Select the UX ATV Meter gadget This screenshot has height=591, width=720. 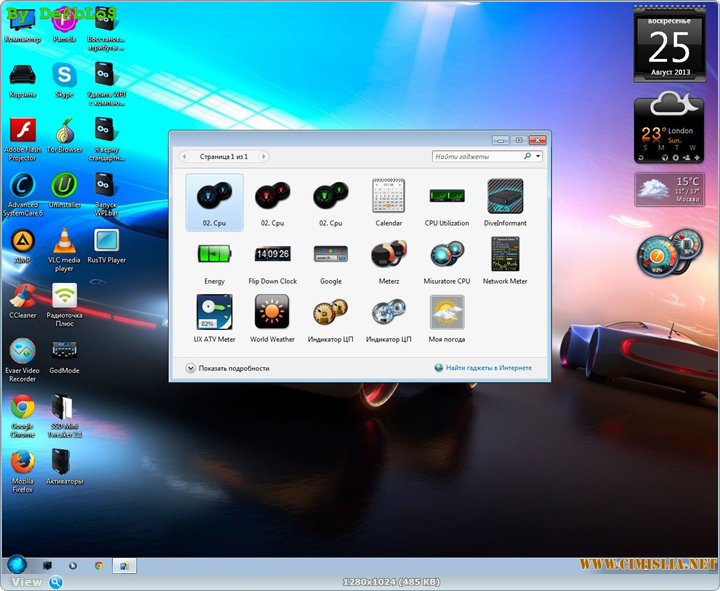(x=214, y=312)
